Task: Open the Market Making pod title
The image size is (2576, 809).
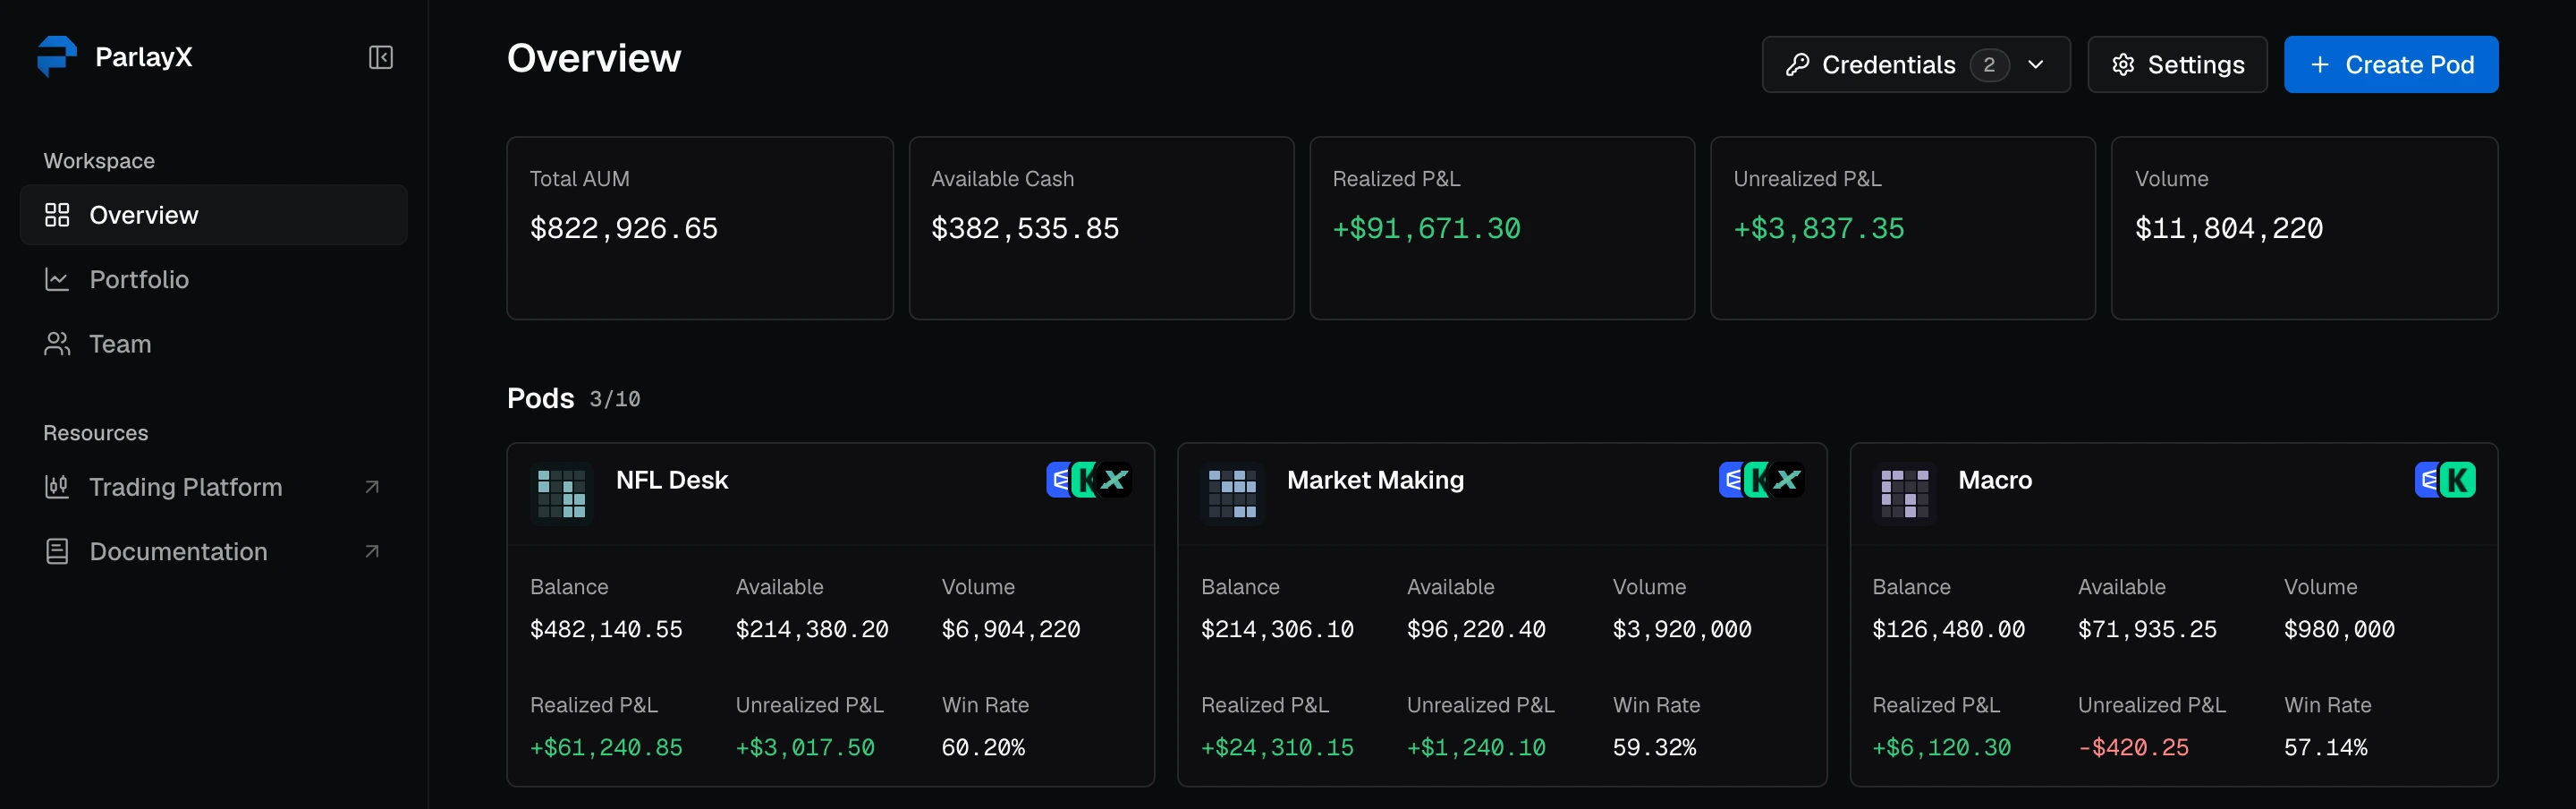Action: (1375, 480)
